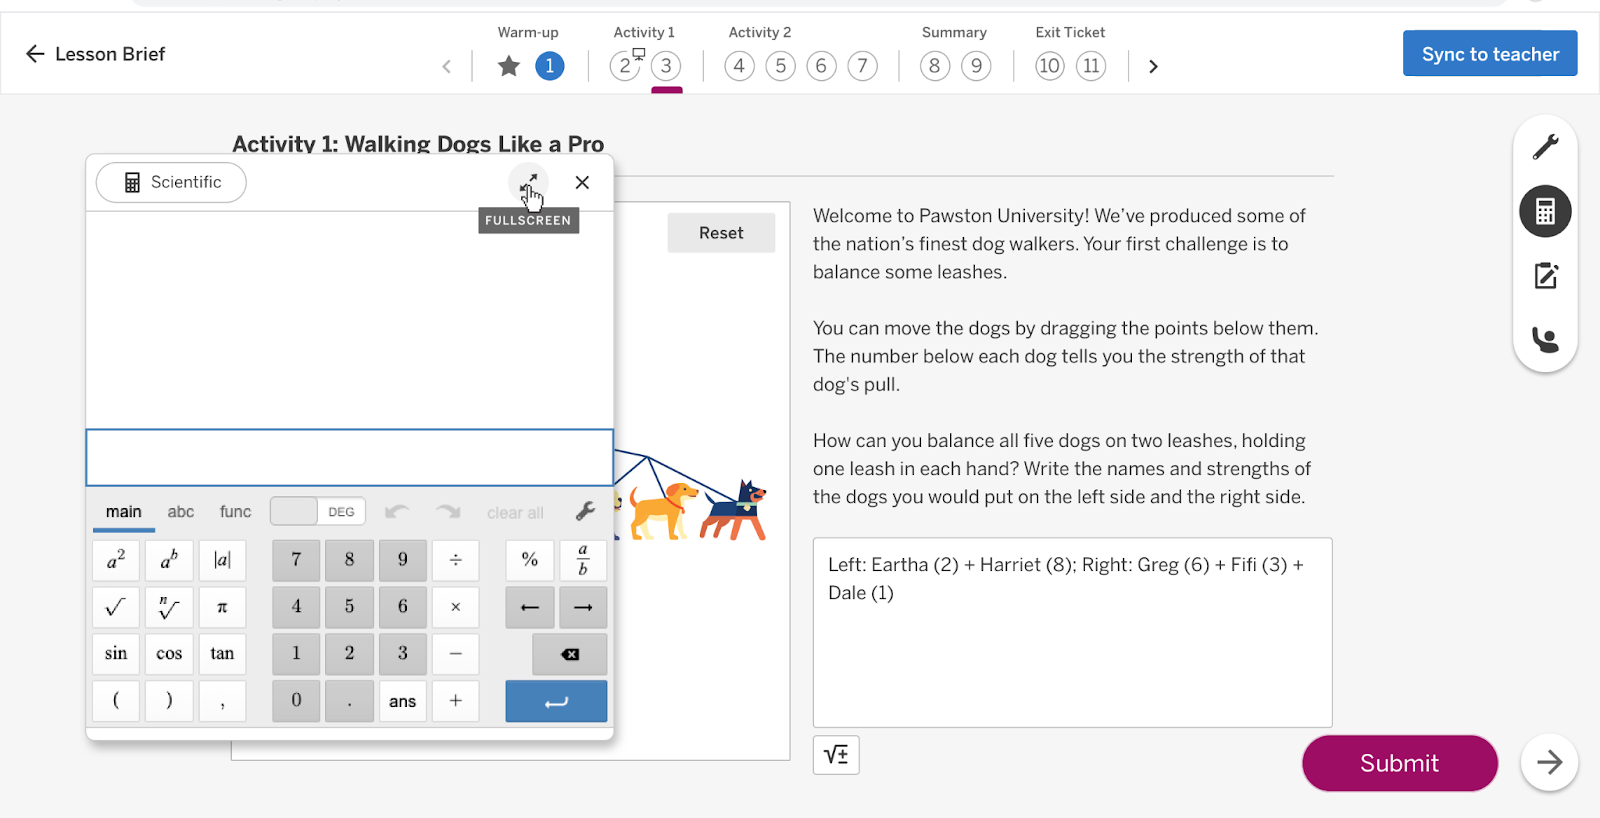Show more lesson screens chevron
Image resolution: width=1600 pixels, height=818 pixels.
click(1153, 66)
